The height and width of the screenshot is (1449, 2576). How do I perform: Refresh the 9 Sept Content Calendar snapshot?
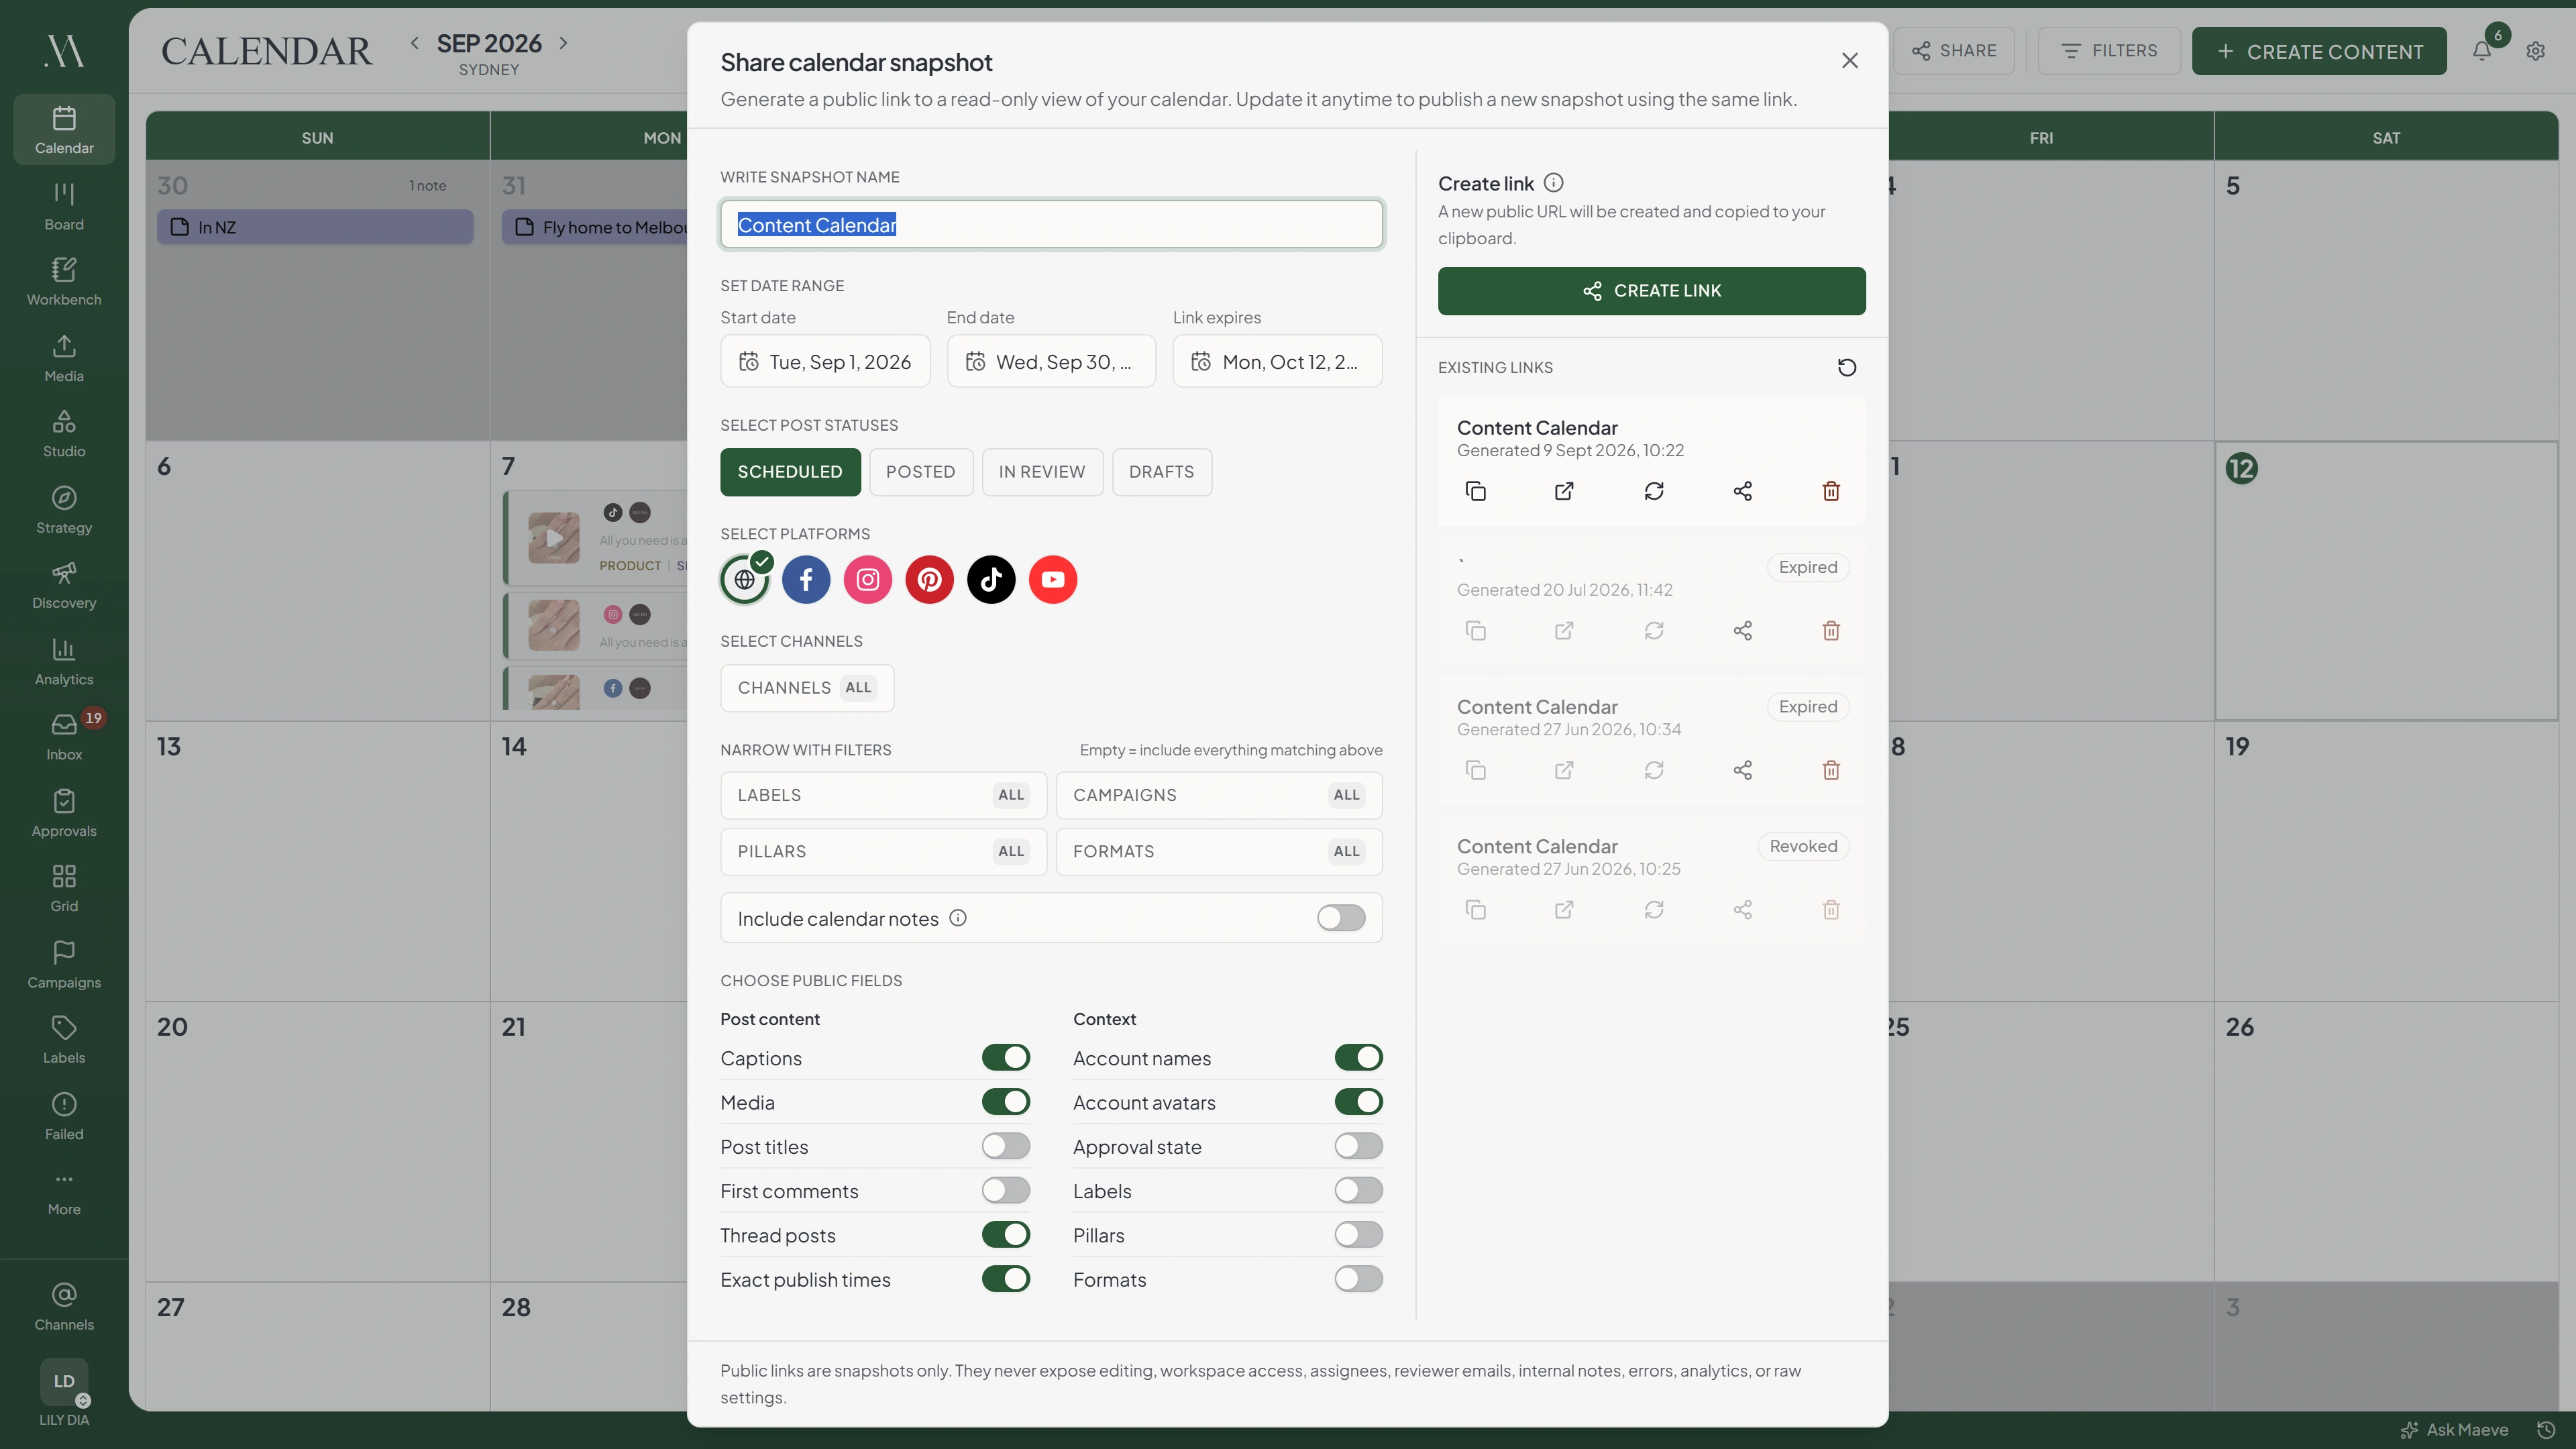click(1654, 491)
